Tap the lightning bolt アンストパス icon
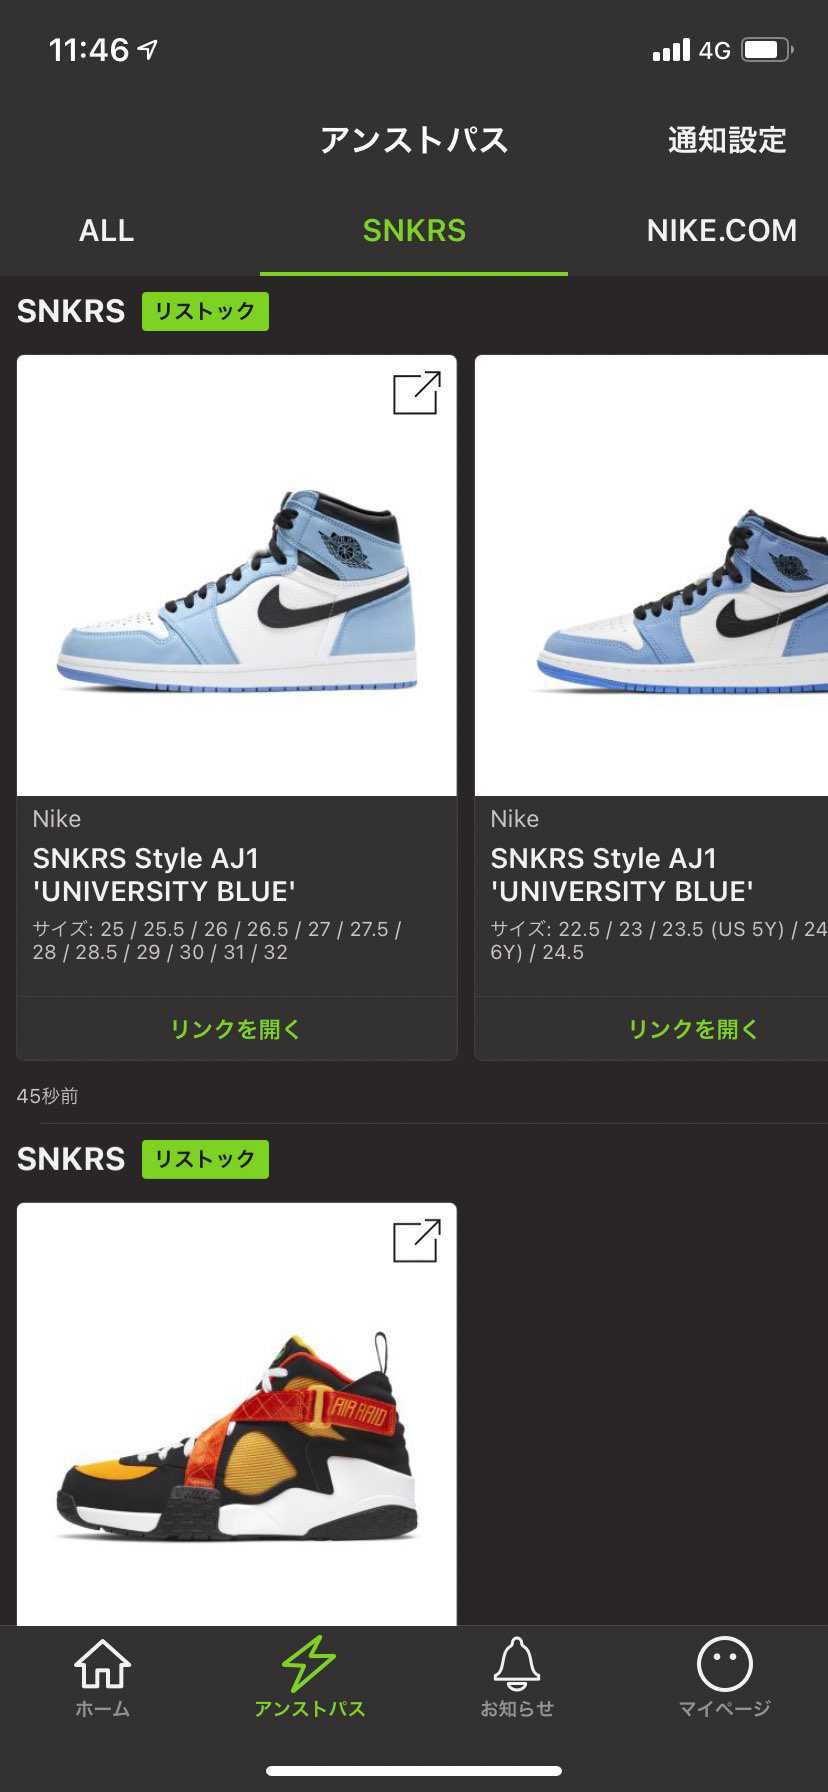828x1792 pixels. (309, 1664)
